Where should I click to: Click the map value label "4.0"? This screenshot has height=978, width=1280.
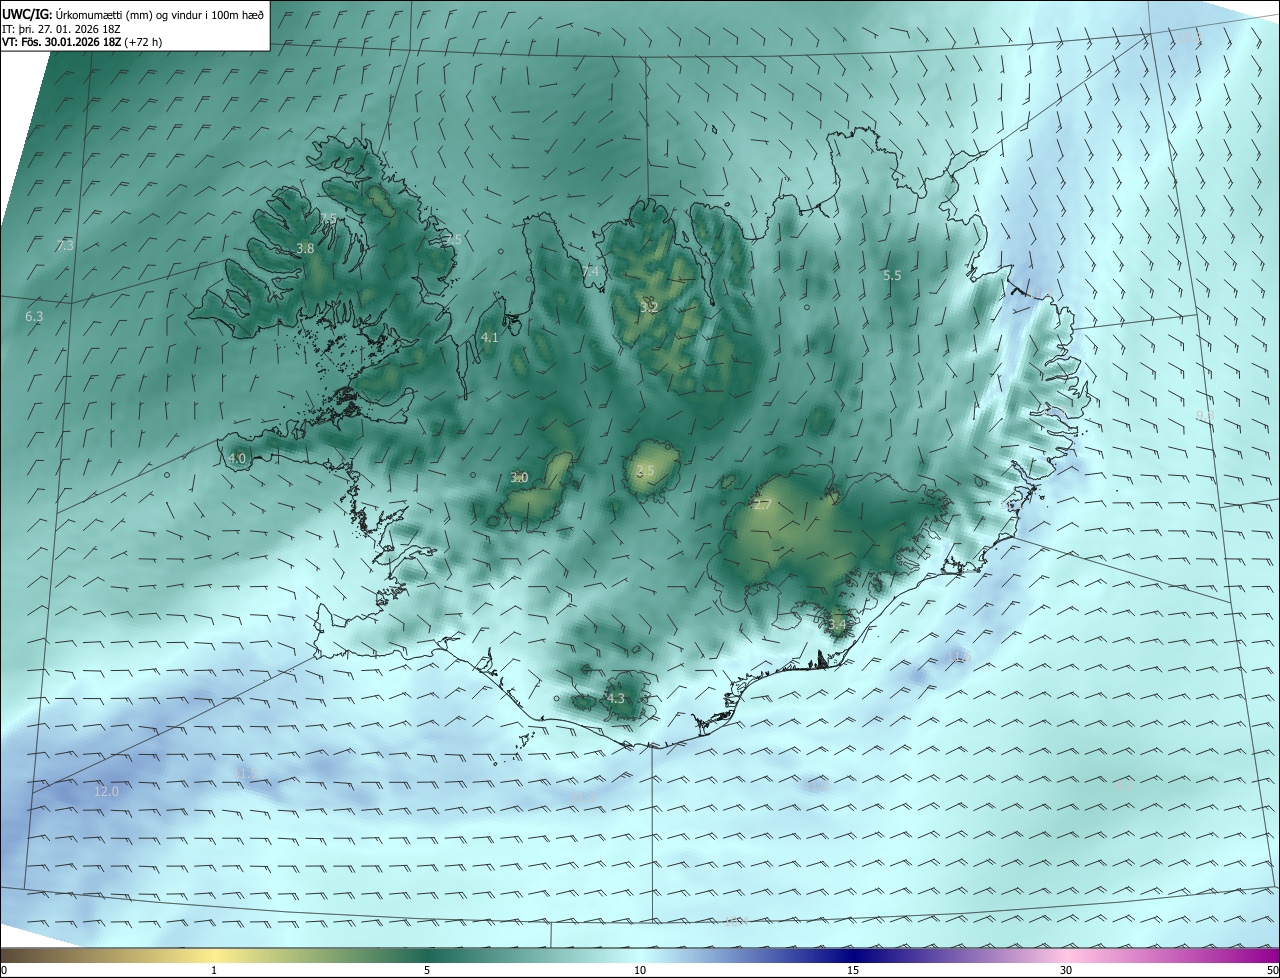(x=237, y=459)
